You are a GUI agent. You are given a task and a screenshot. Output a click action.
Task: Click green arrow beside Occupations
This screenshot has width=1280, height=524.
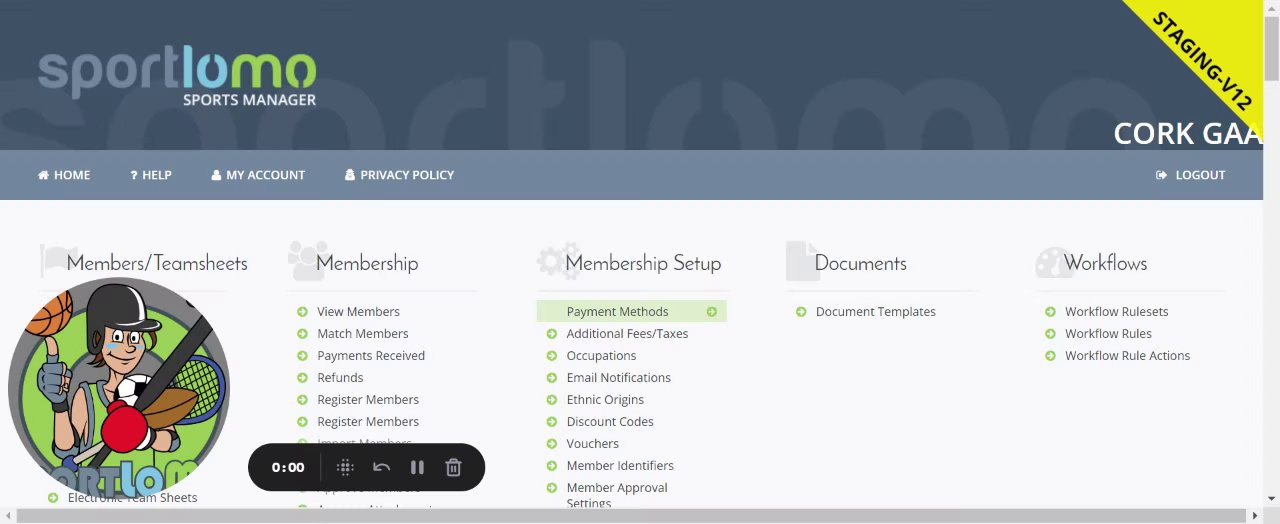point(551,356)
